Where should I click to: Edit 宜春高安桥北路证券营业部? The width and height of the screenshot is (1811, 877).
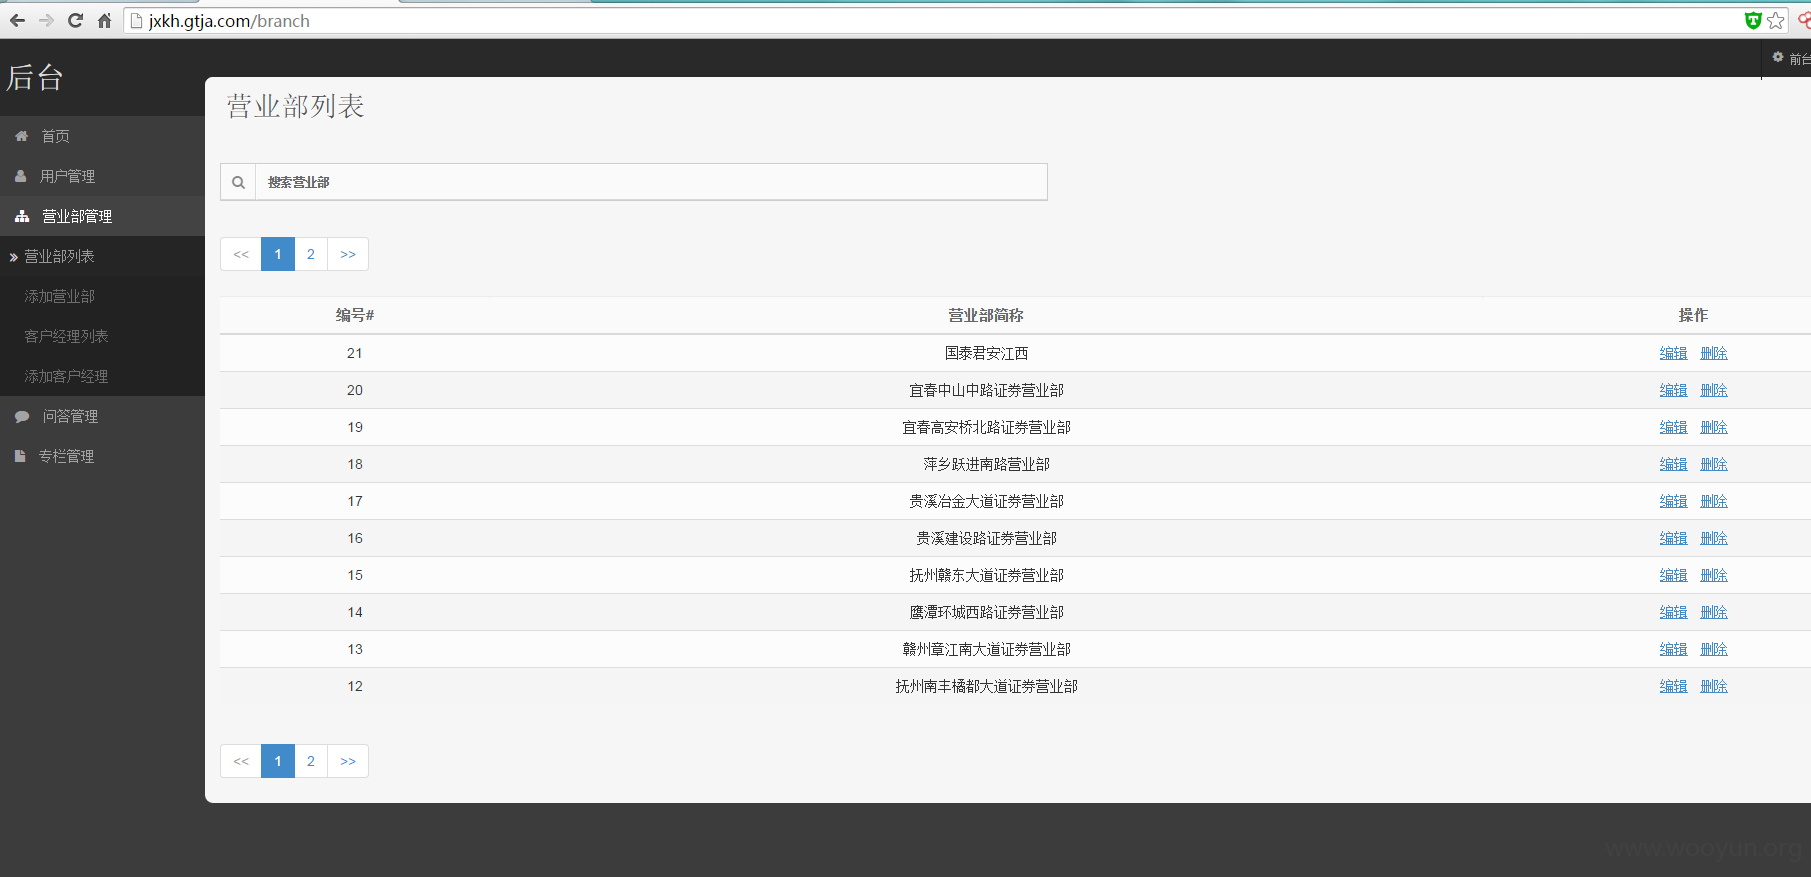click(1673, 427)
